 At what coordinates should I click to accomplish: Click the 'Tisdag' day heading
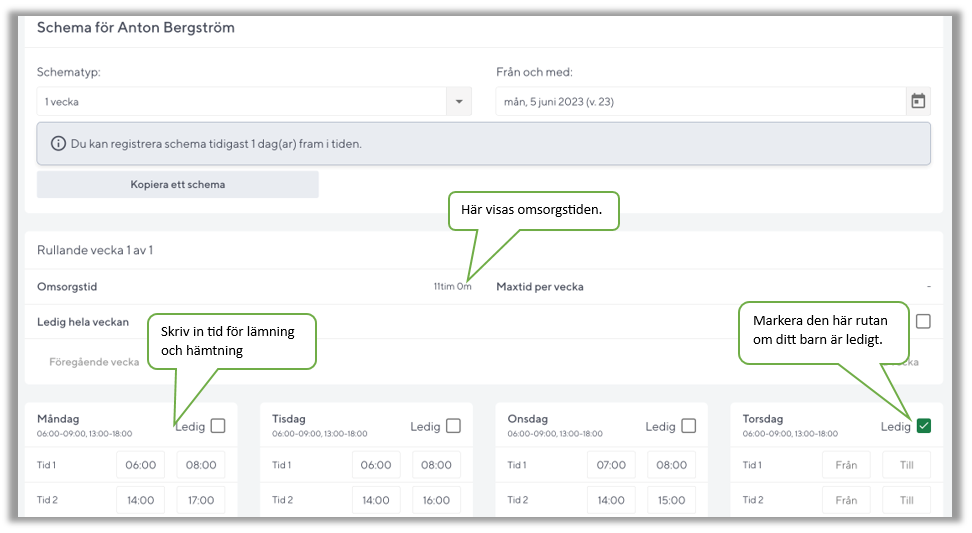click(x=289, y=419)
